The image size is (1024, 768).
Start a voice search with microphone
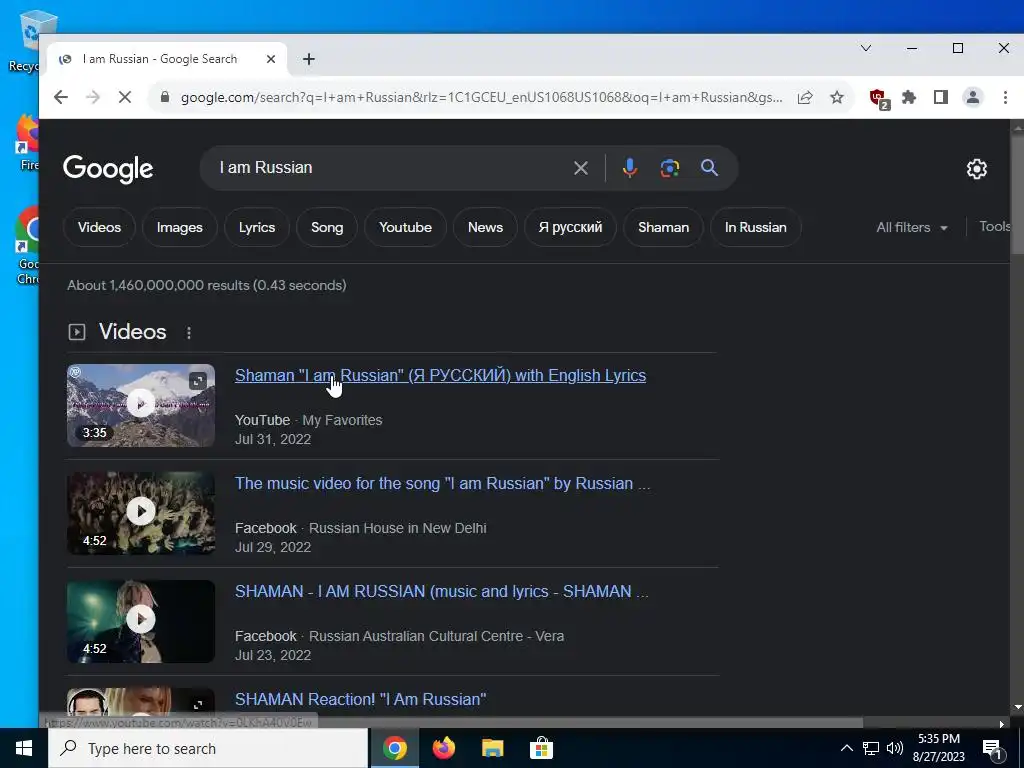(630, 168)
